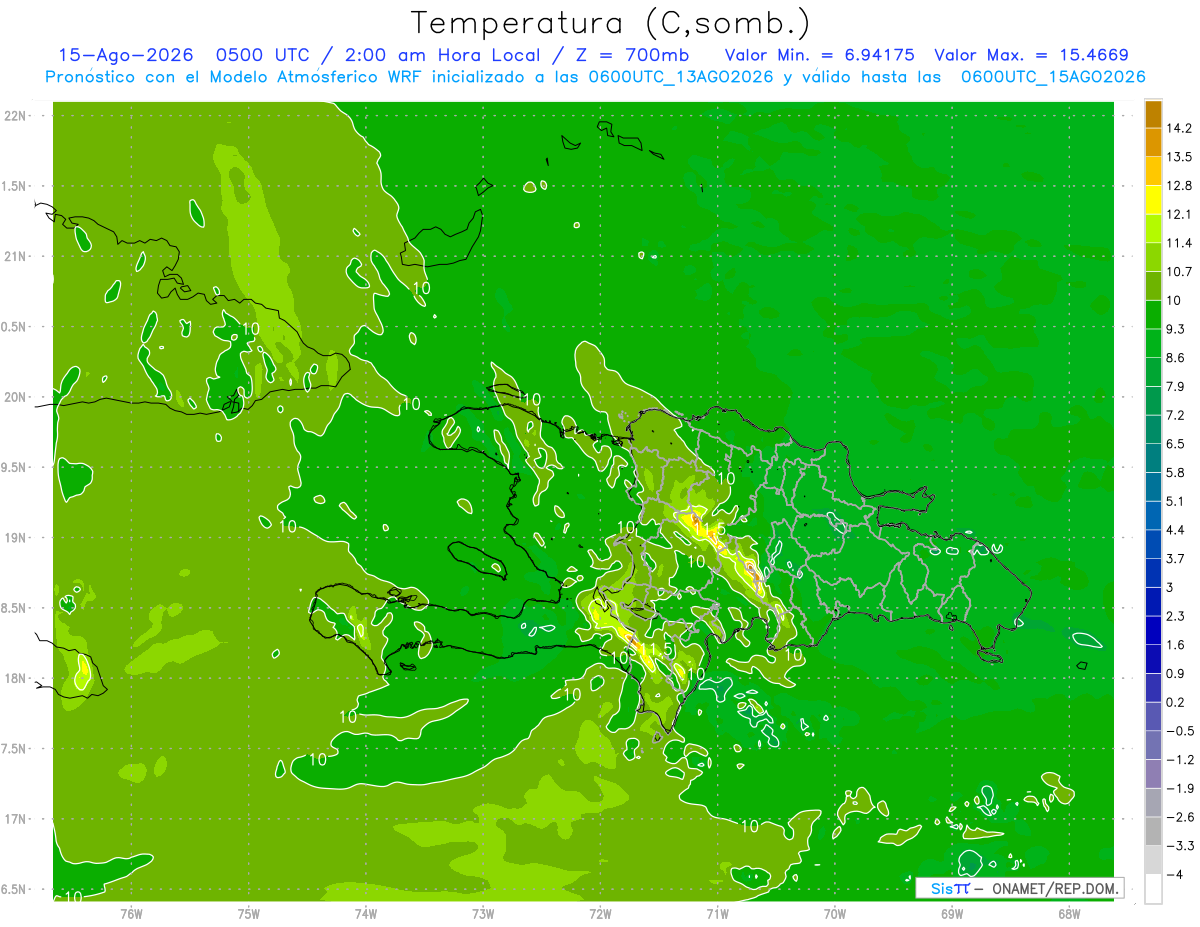The image size is (1200, 927).
Task: Pick the blue swatch between 1.6 and 2.3
Action: point(1153,630)
